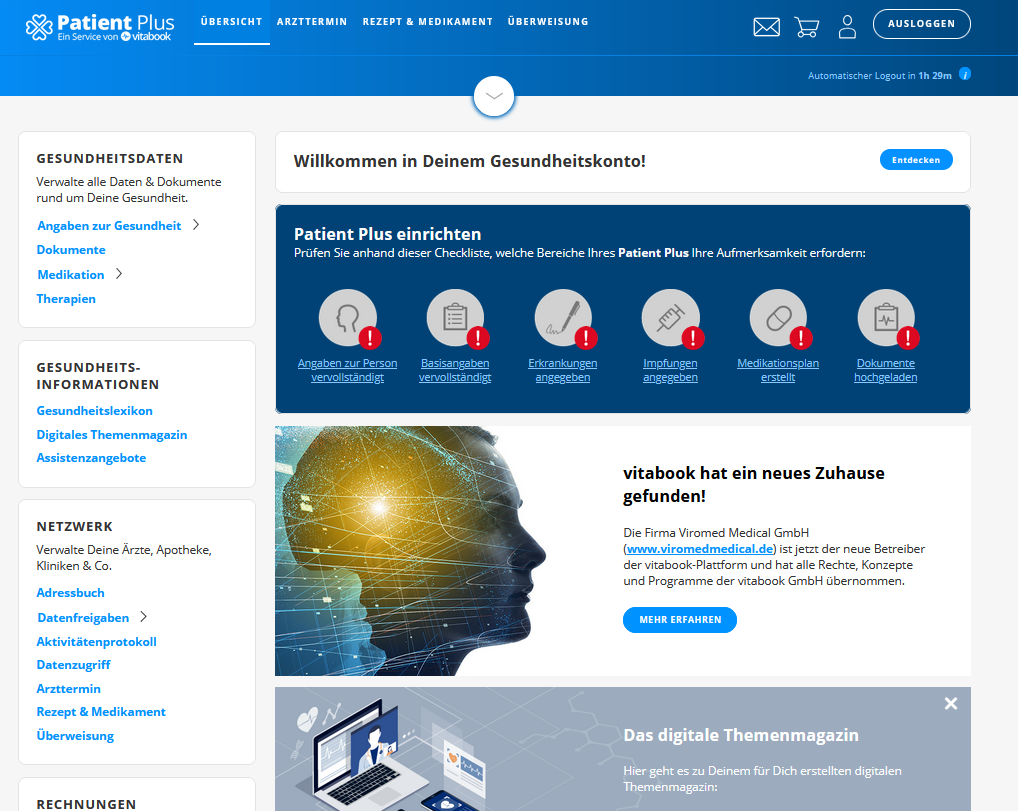
Task: Open Rezept & Medikament in Netzwerk panel
Action: (x=101, y=712)
